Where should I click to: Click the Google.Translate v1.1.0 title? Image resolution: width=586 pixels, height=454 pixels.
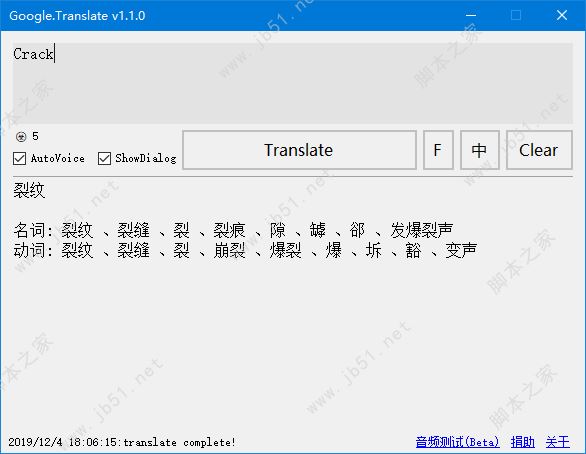(77, 16)
